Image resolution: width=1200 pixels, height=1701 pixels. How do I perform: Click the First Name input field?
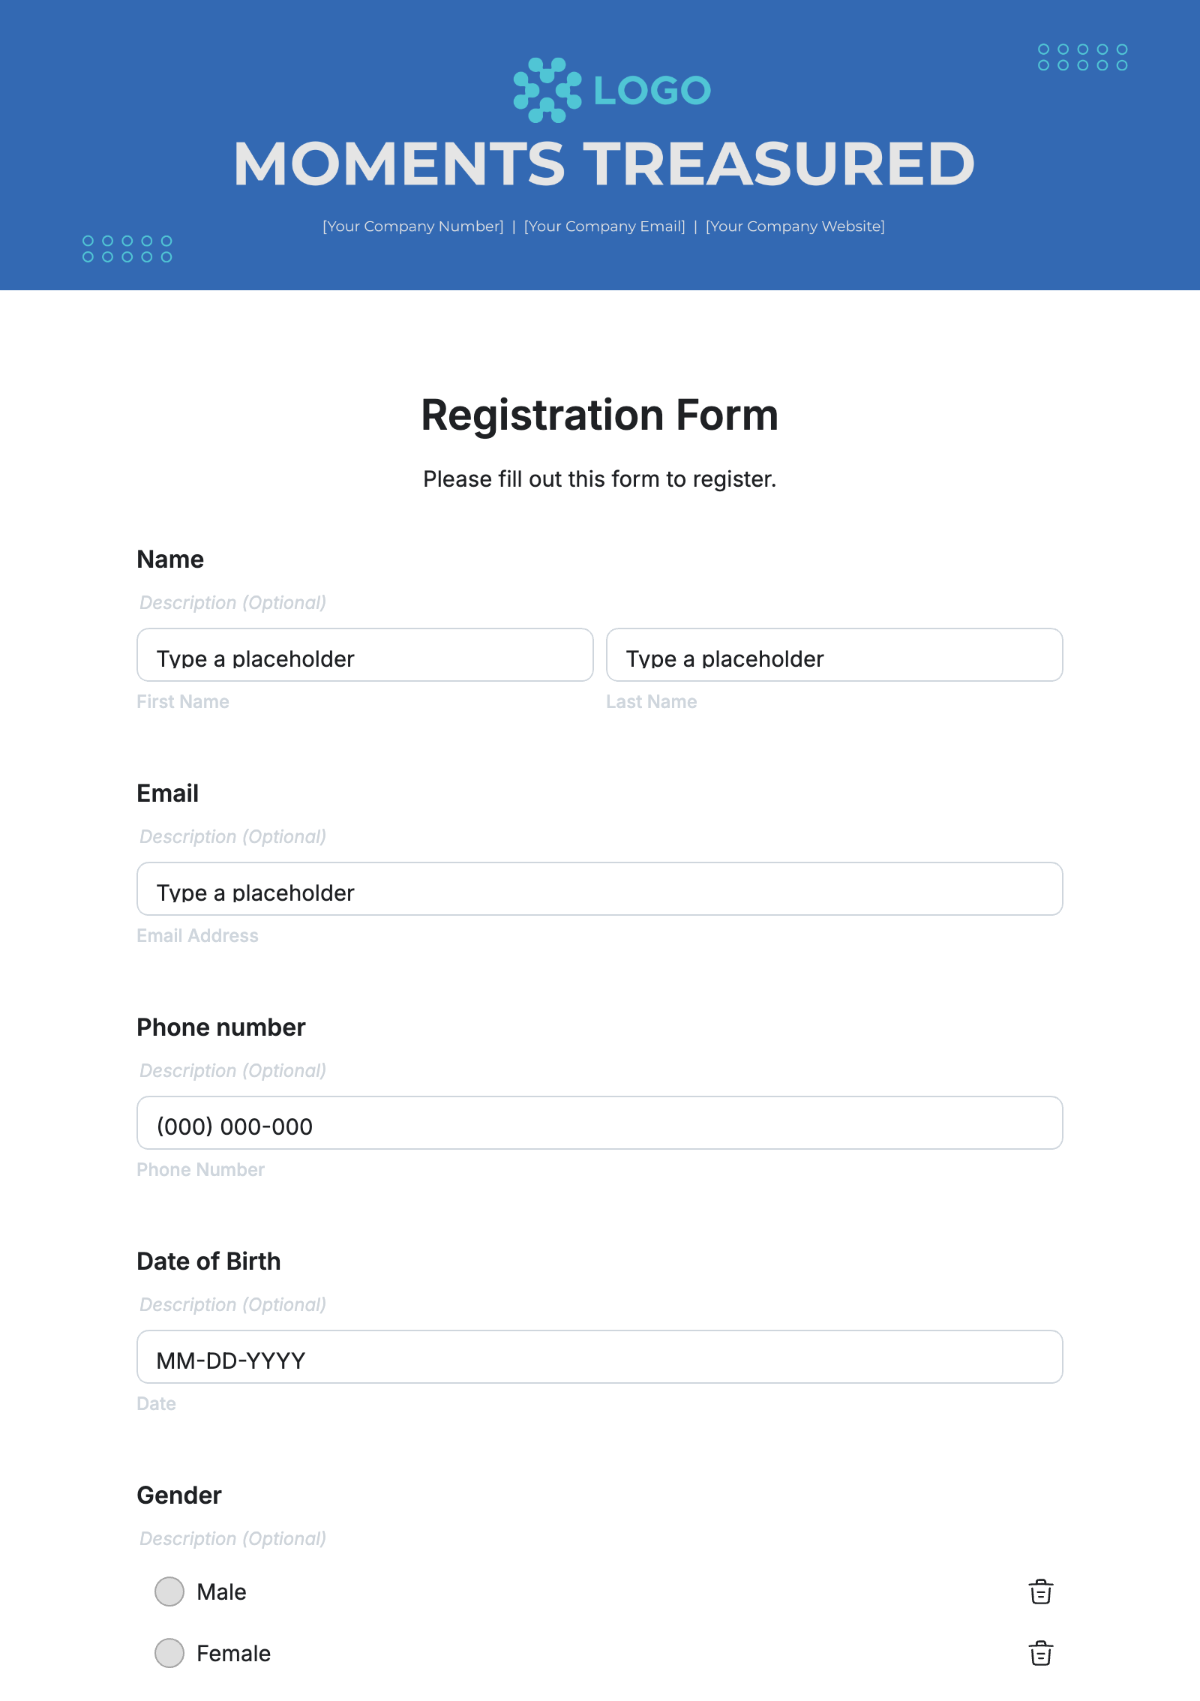click(365, 656)
